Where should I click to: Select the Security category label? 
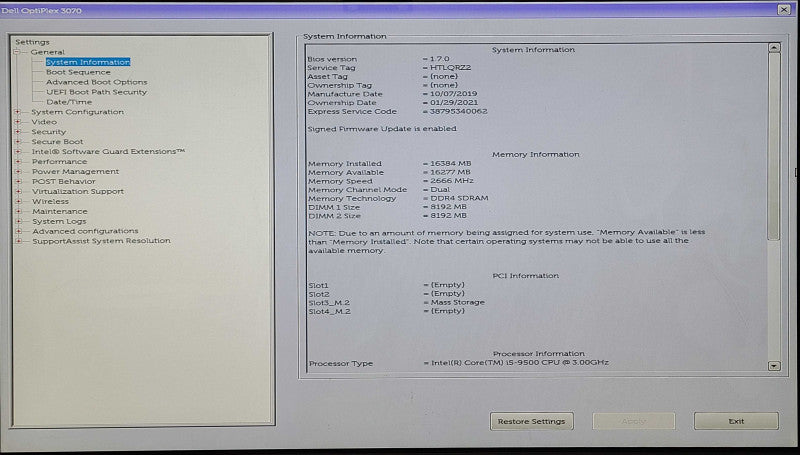48,132
